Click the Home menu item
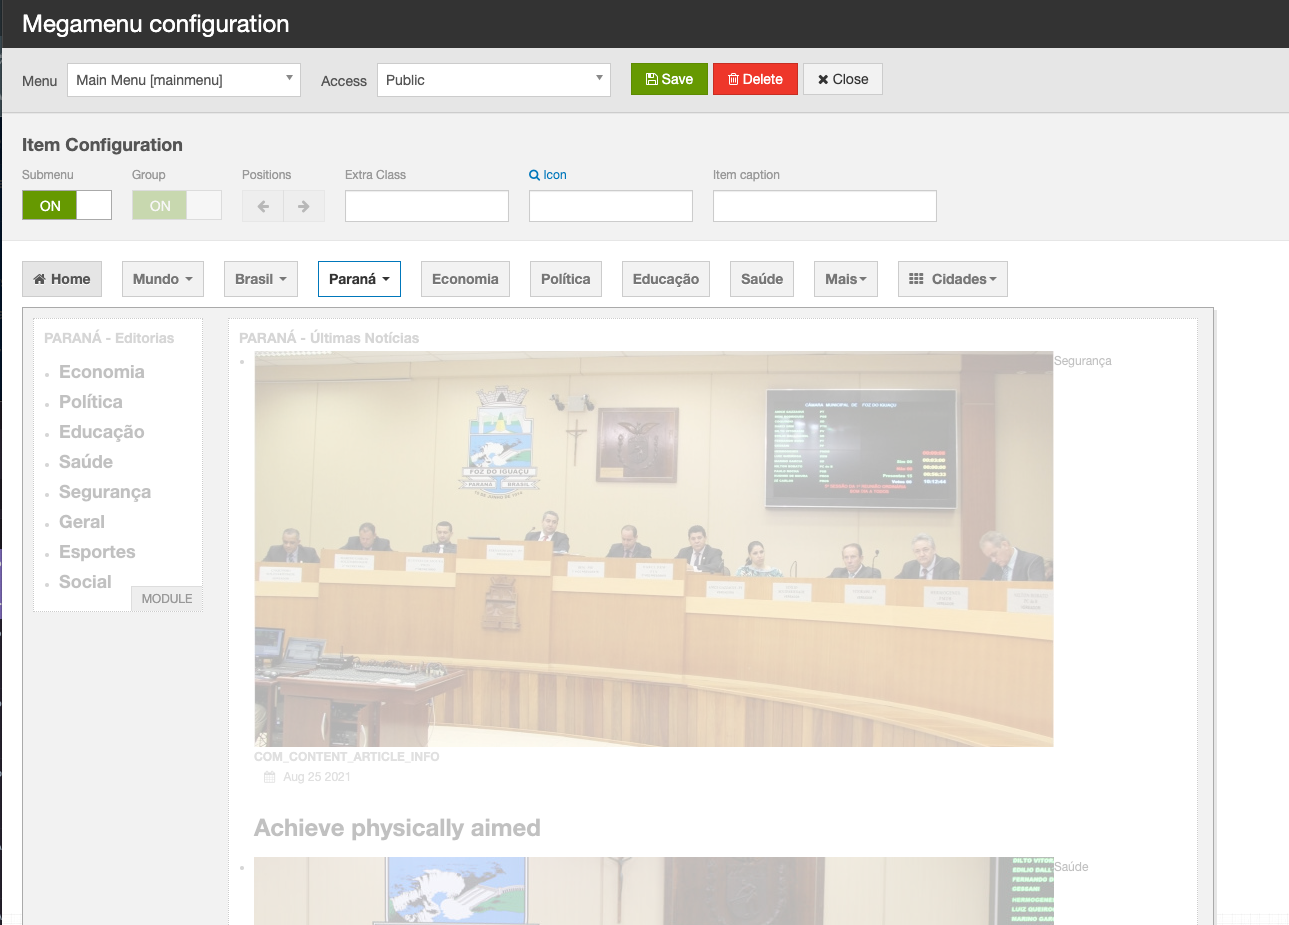1289x925 pixels. 62,279
